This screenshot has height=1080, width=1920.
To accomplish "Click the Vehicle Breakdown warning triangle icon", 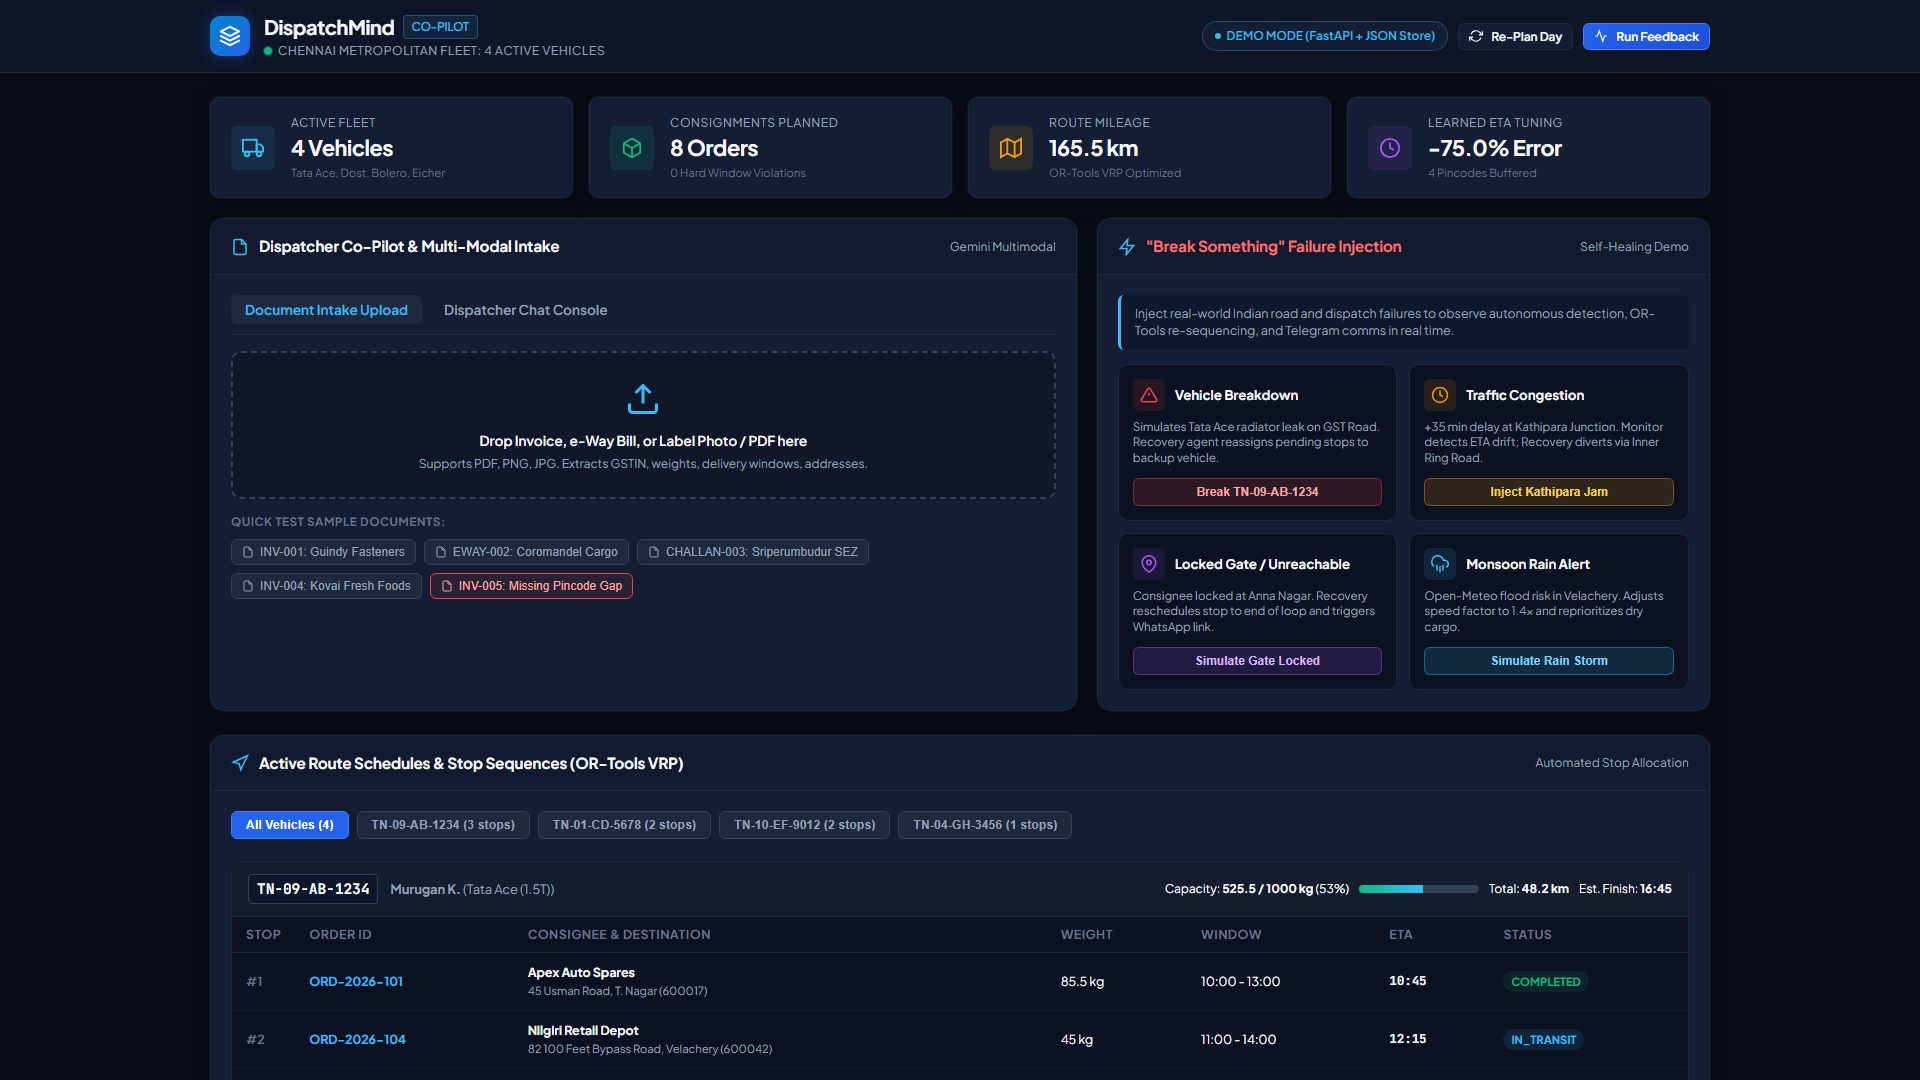I will (1149, 395).
